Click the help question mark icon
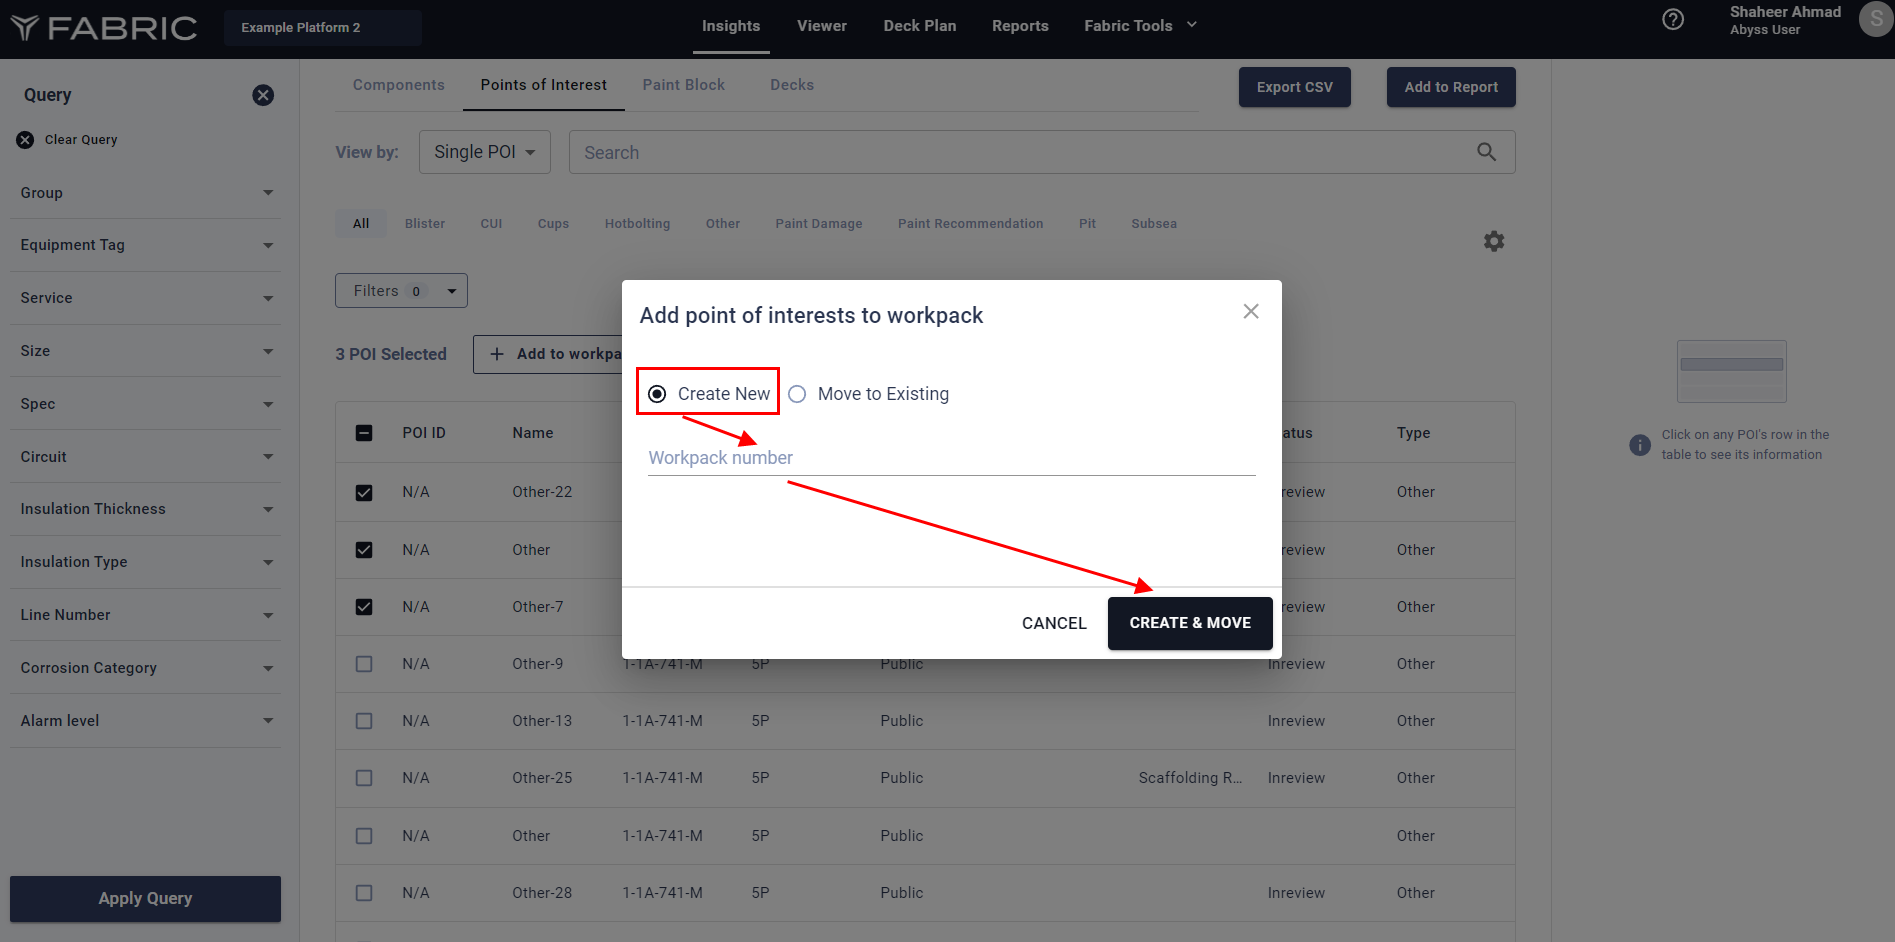This screenshot has width=1895, height=942. pyautogui.click(x=1673, y=20)
